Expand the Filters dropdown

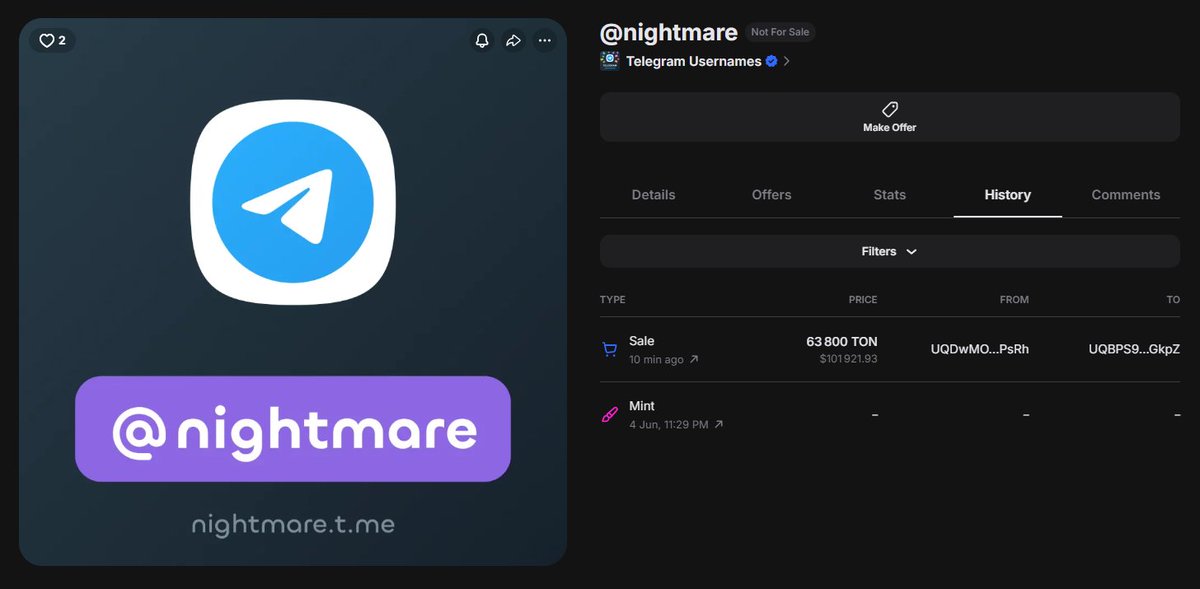889,251
